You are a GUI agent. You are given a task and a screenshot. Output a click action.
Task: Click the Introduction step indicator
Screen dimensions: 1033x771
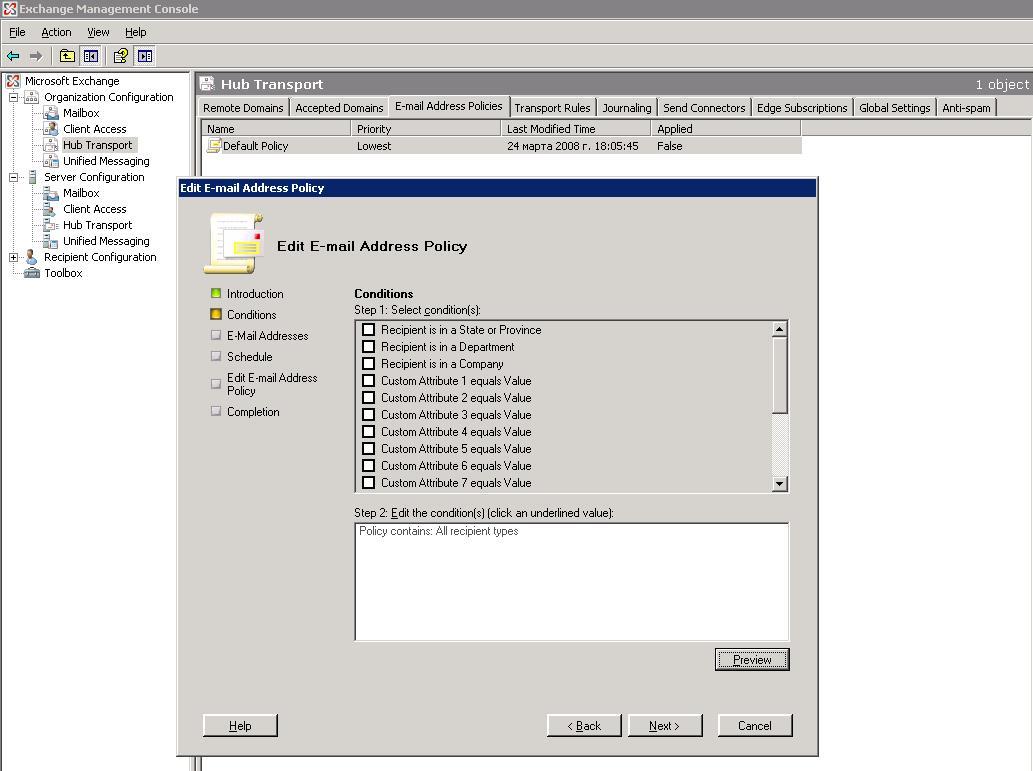[x=216, y=293]
